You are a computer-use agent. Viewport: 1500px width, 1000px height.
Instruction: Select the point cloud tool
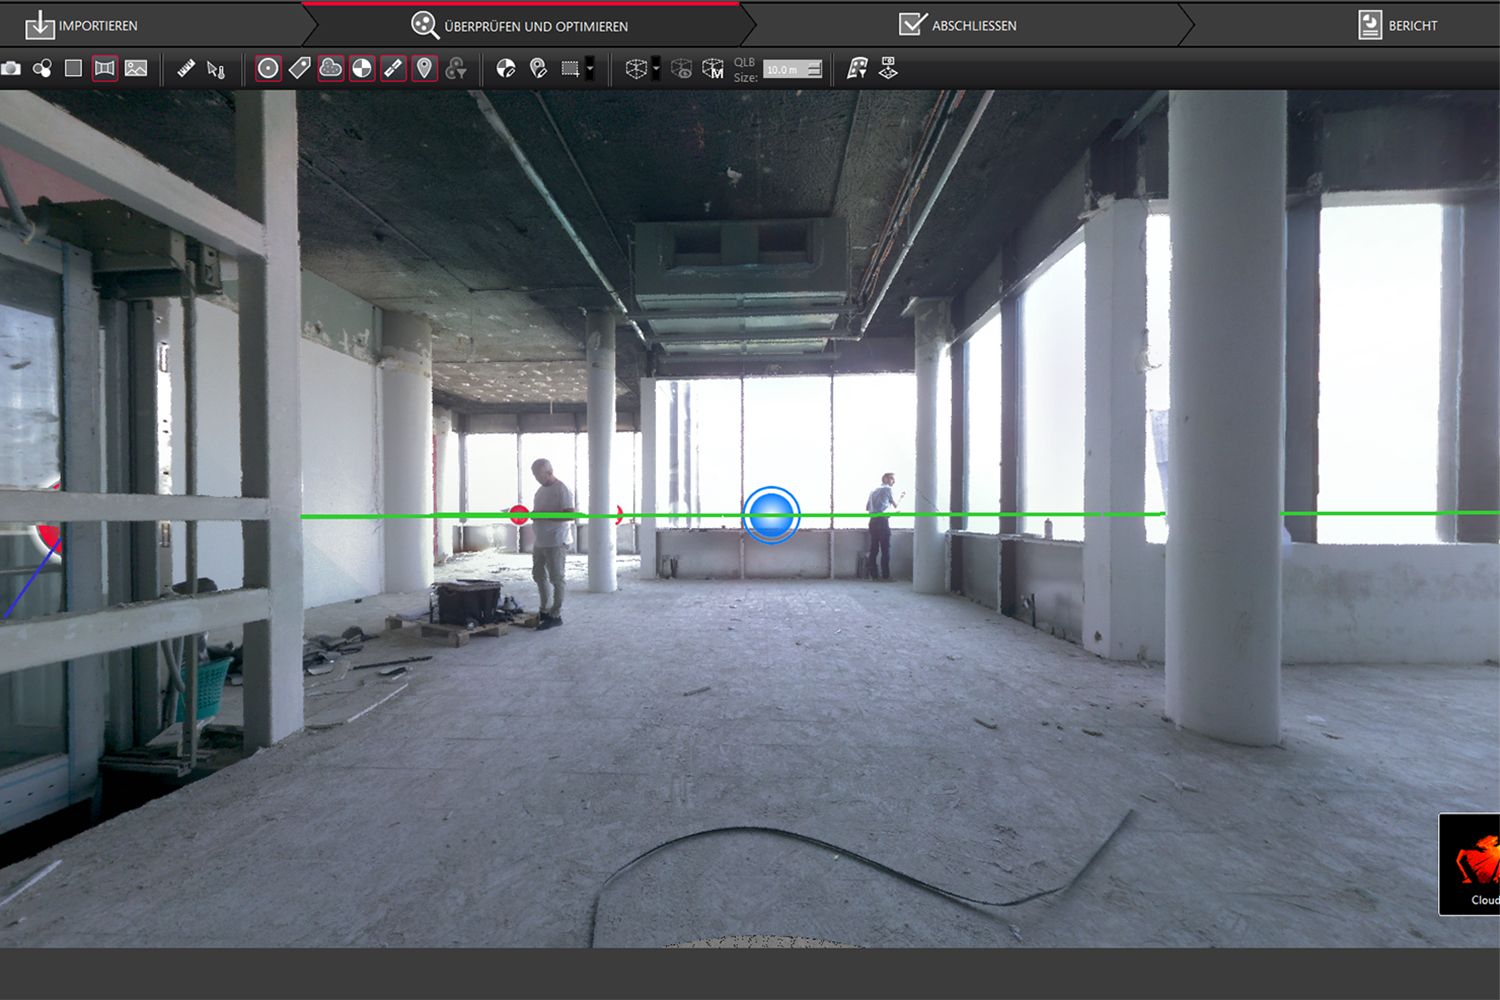pos(330,68)
